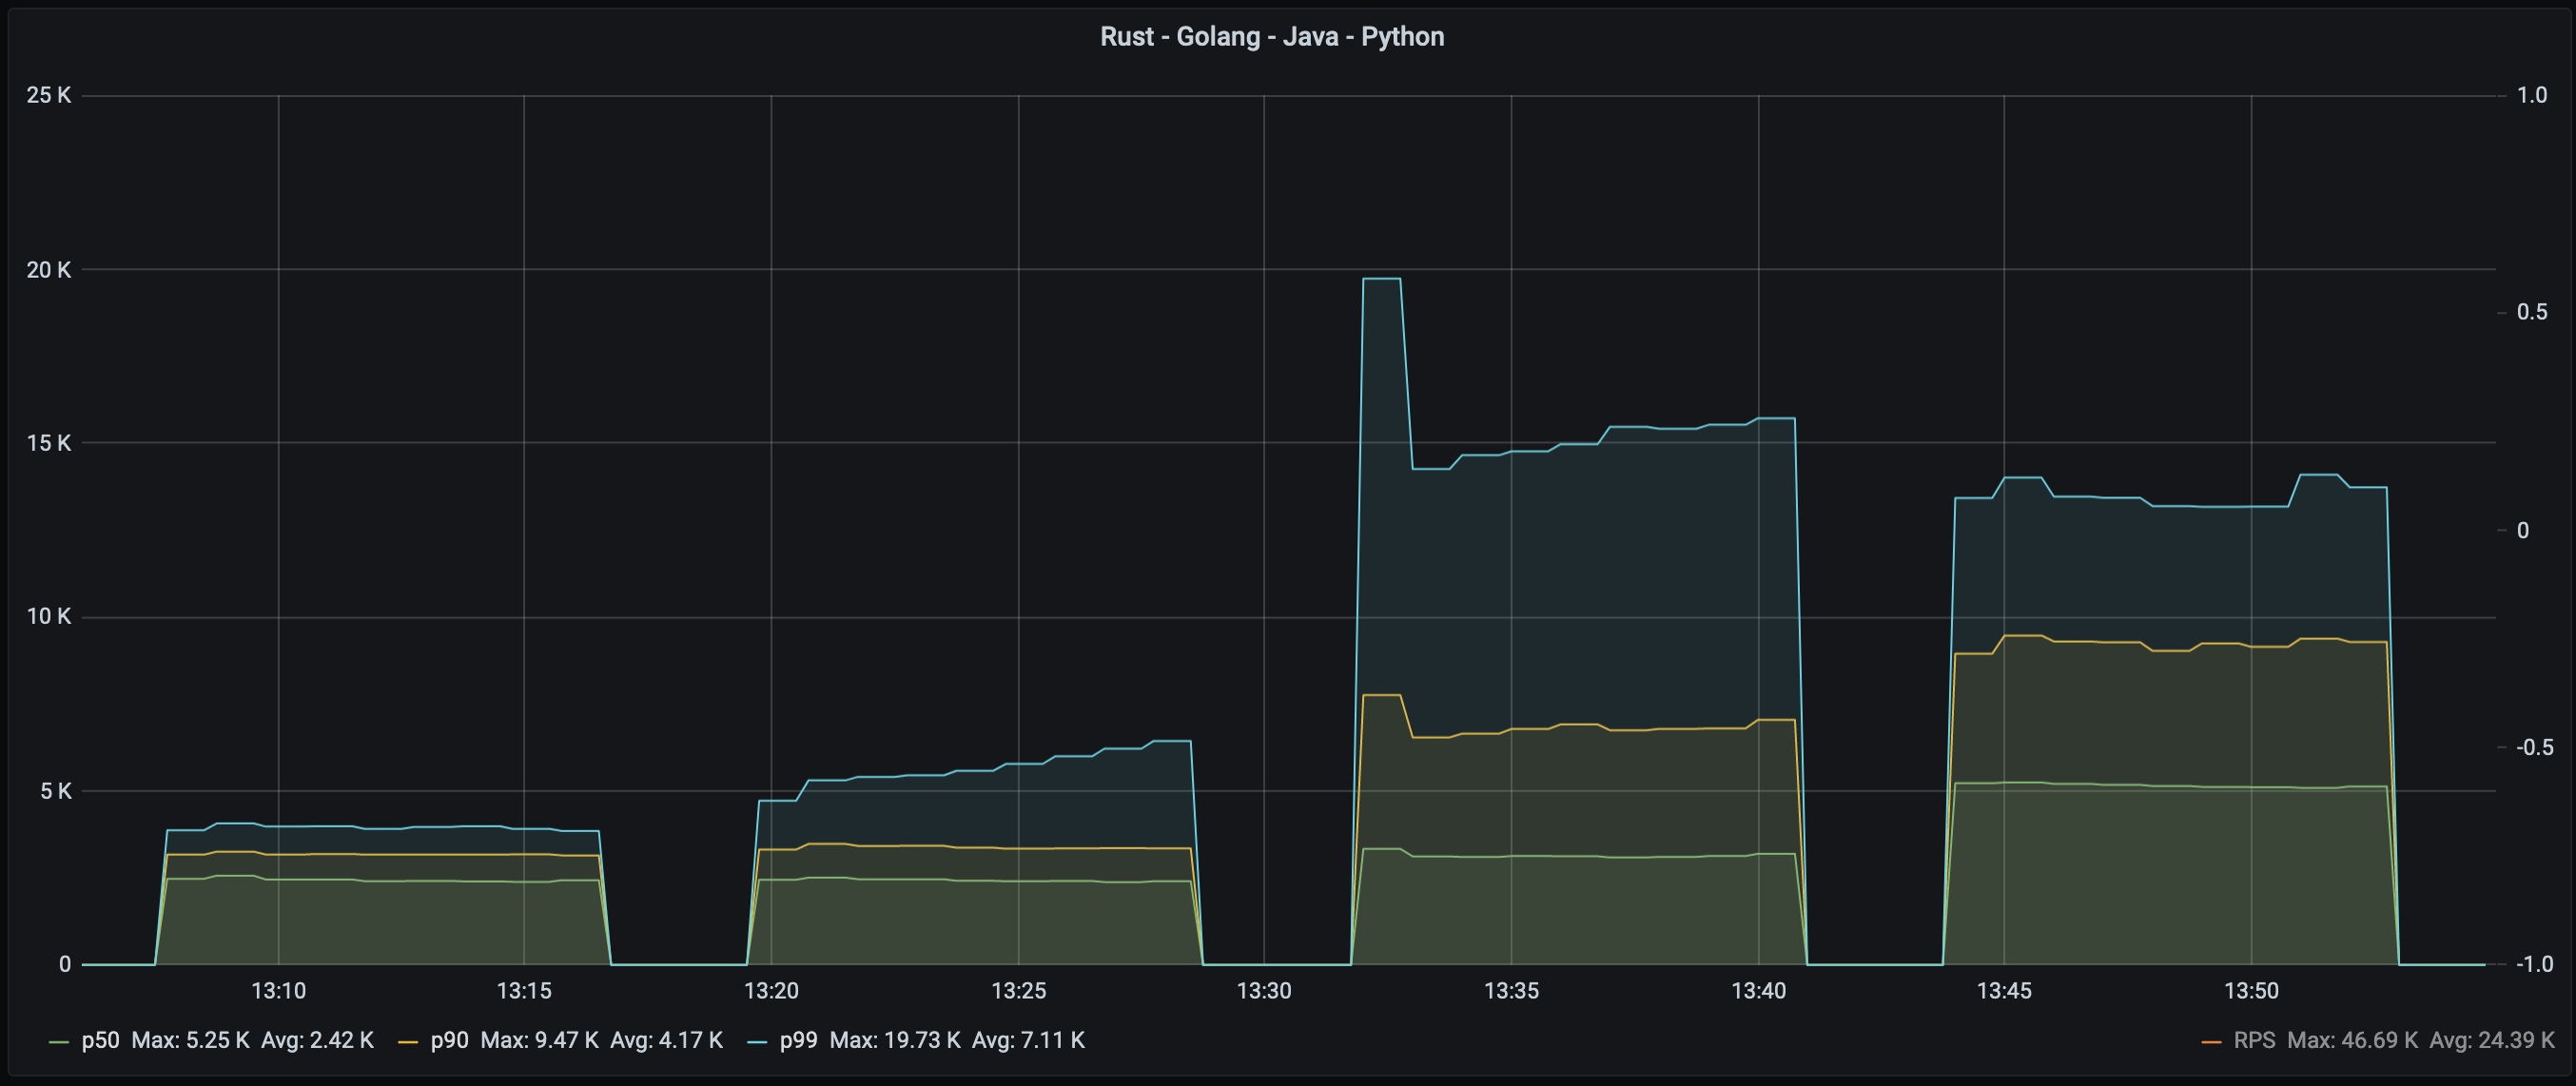2576x1086 pixels.
Task: Toggle the p99 series legend label
Action: (x=798, y=1040)
